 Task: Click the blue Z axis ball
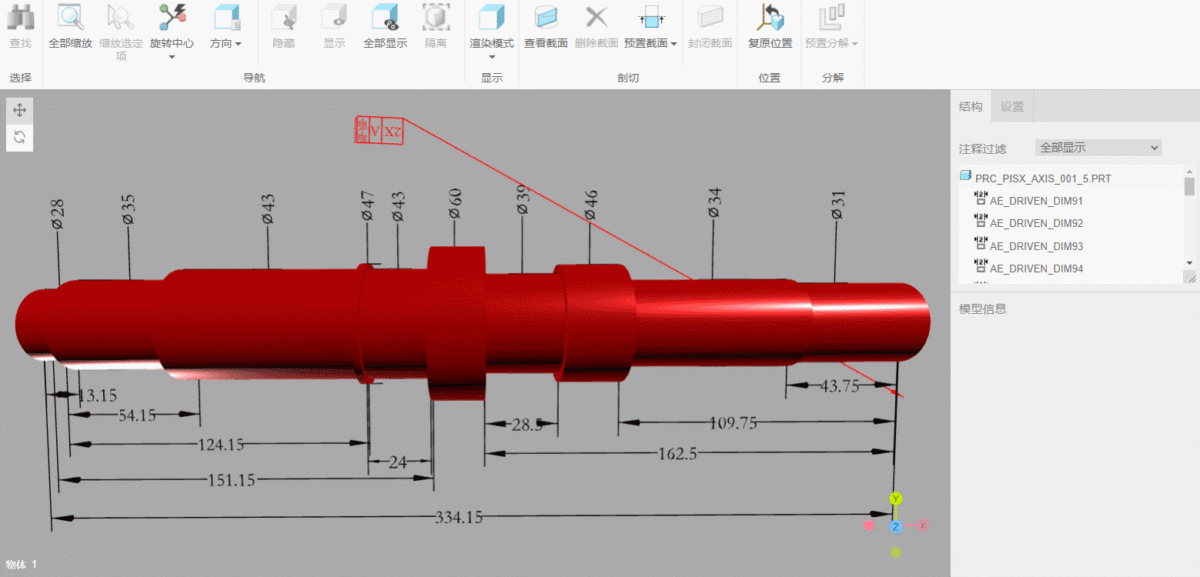coord(896,526)
